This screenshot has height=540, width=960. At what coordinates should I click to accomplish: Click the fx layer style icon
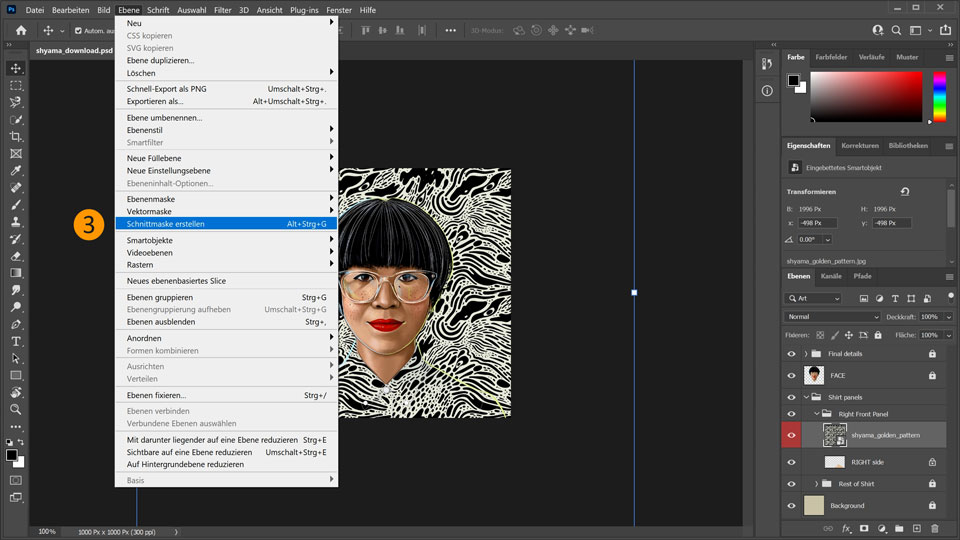click(x=846, y=528)
